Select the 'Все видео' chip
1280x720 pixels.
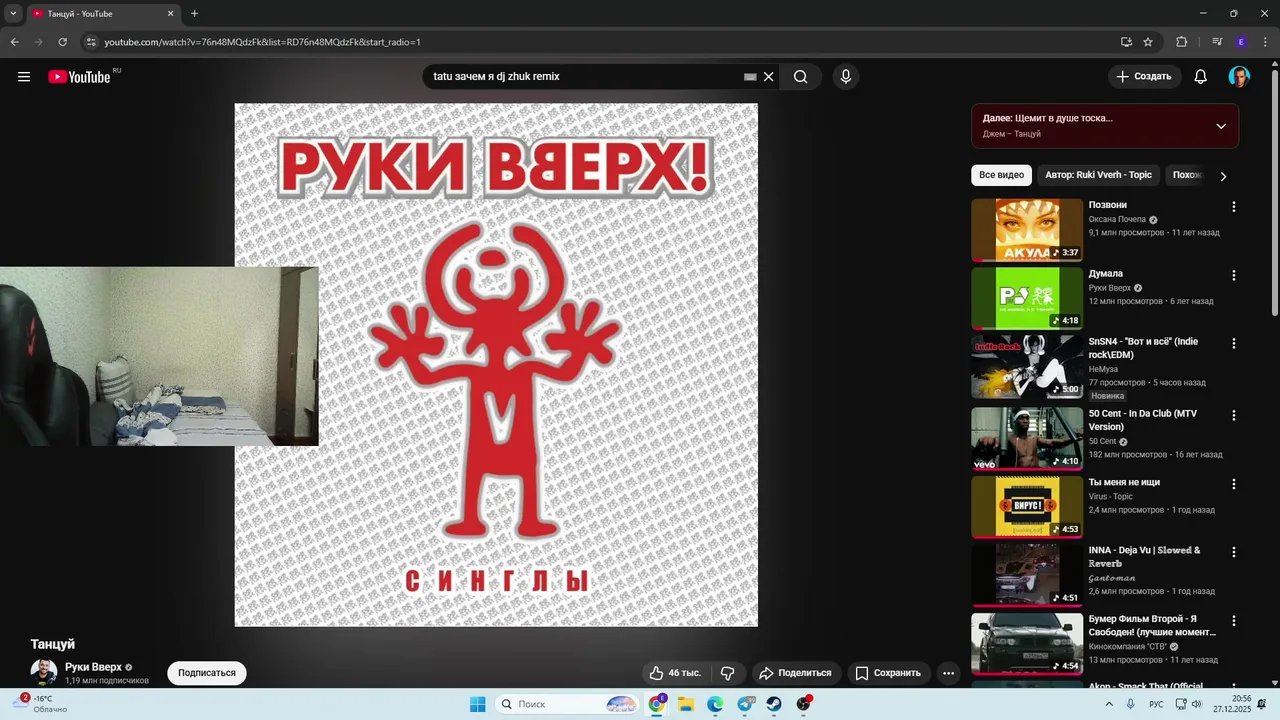click(1001, 175)
